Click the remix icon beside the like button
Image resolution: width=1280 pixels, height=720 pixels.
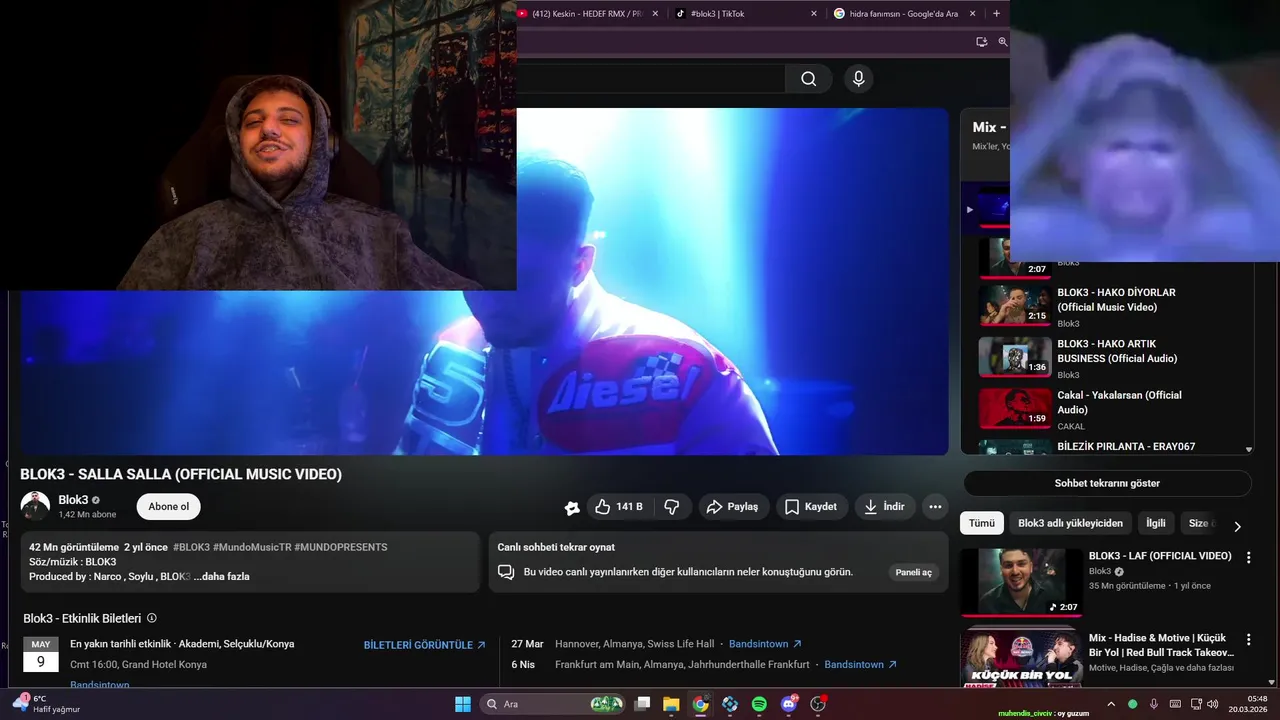pos(572,508)
